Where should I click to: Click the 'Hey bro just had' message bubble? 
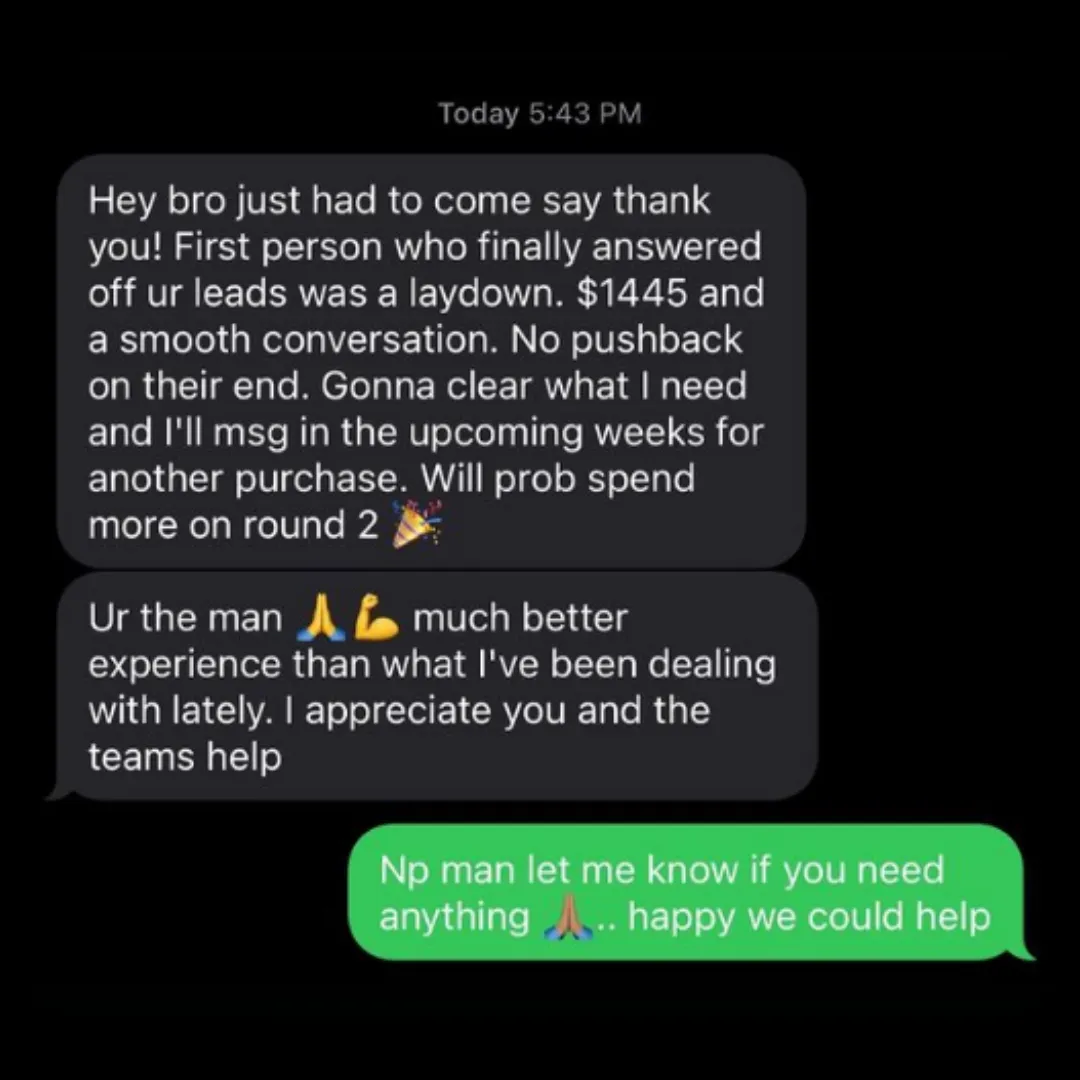coord(432,361)
